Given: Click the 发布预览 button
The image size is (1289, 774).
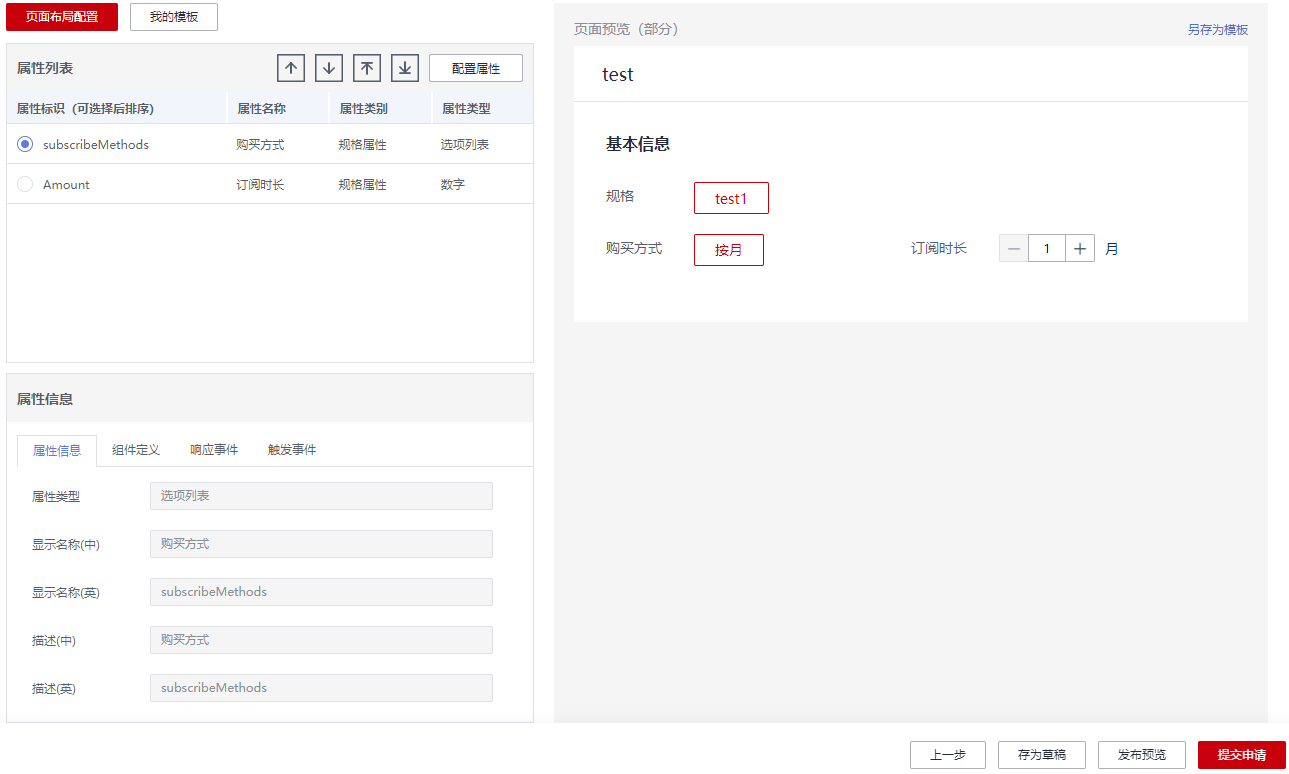Looking at the screenshot, I should pyautogui.click(x=1142, y=755).
